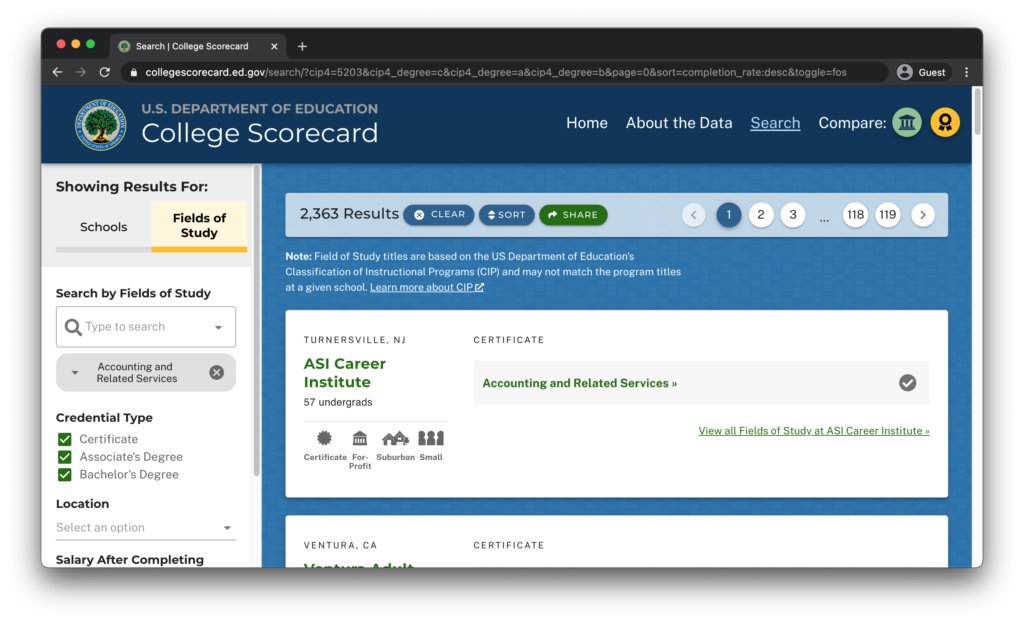Open the Chrome three-dot menu
The width and height of the screenshot is (1024, 622).
coord(967,72)
